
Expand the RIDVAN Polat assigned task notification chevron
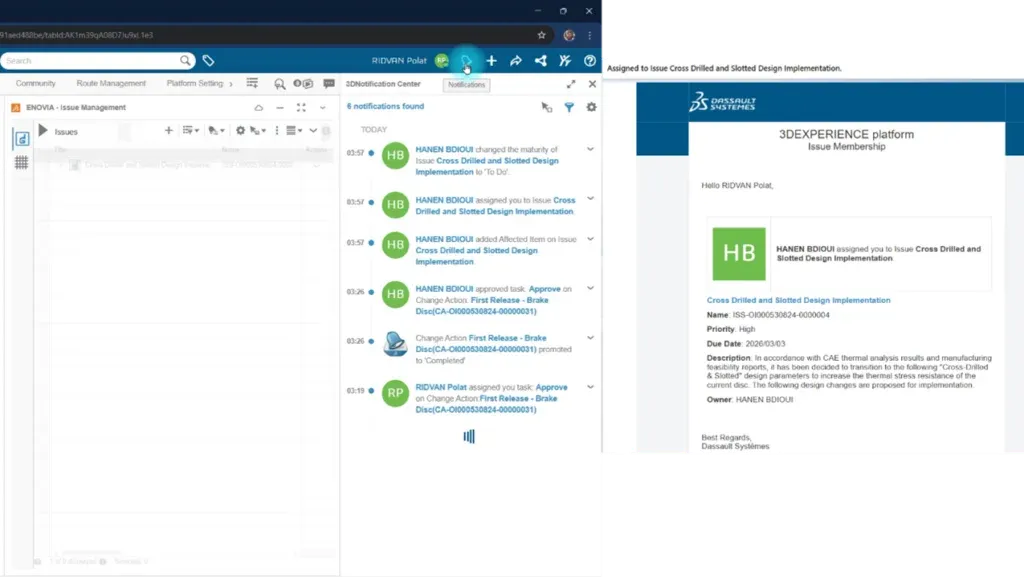(590, 386)
